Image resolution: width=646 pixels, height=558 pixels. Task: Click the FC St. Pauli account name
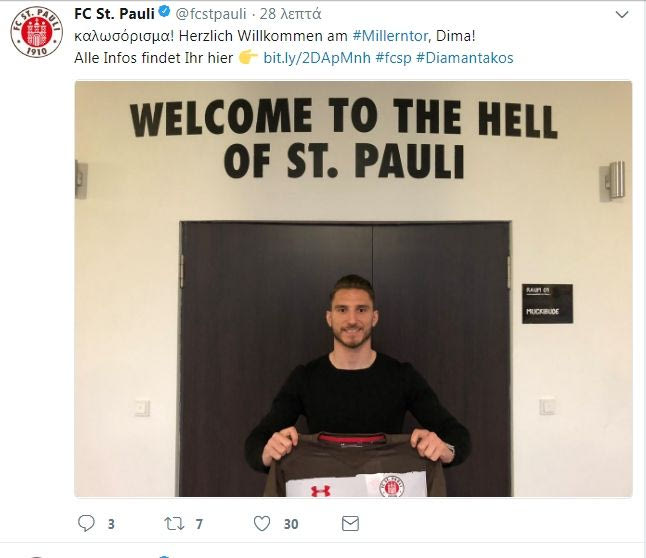[114, 14]
